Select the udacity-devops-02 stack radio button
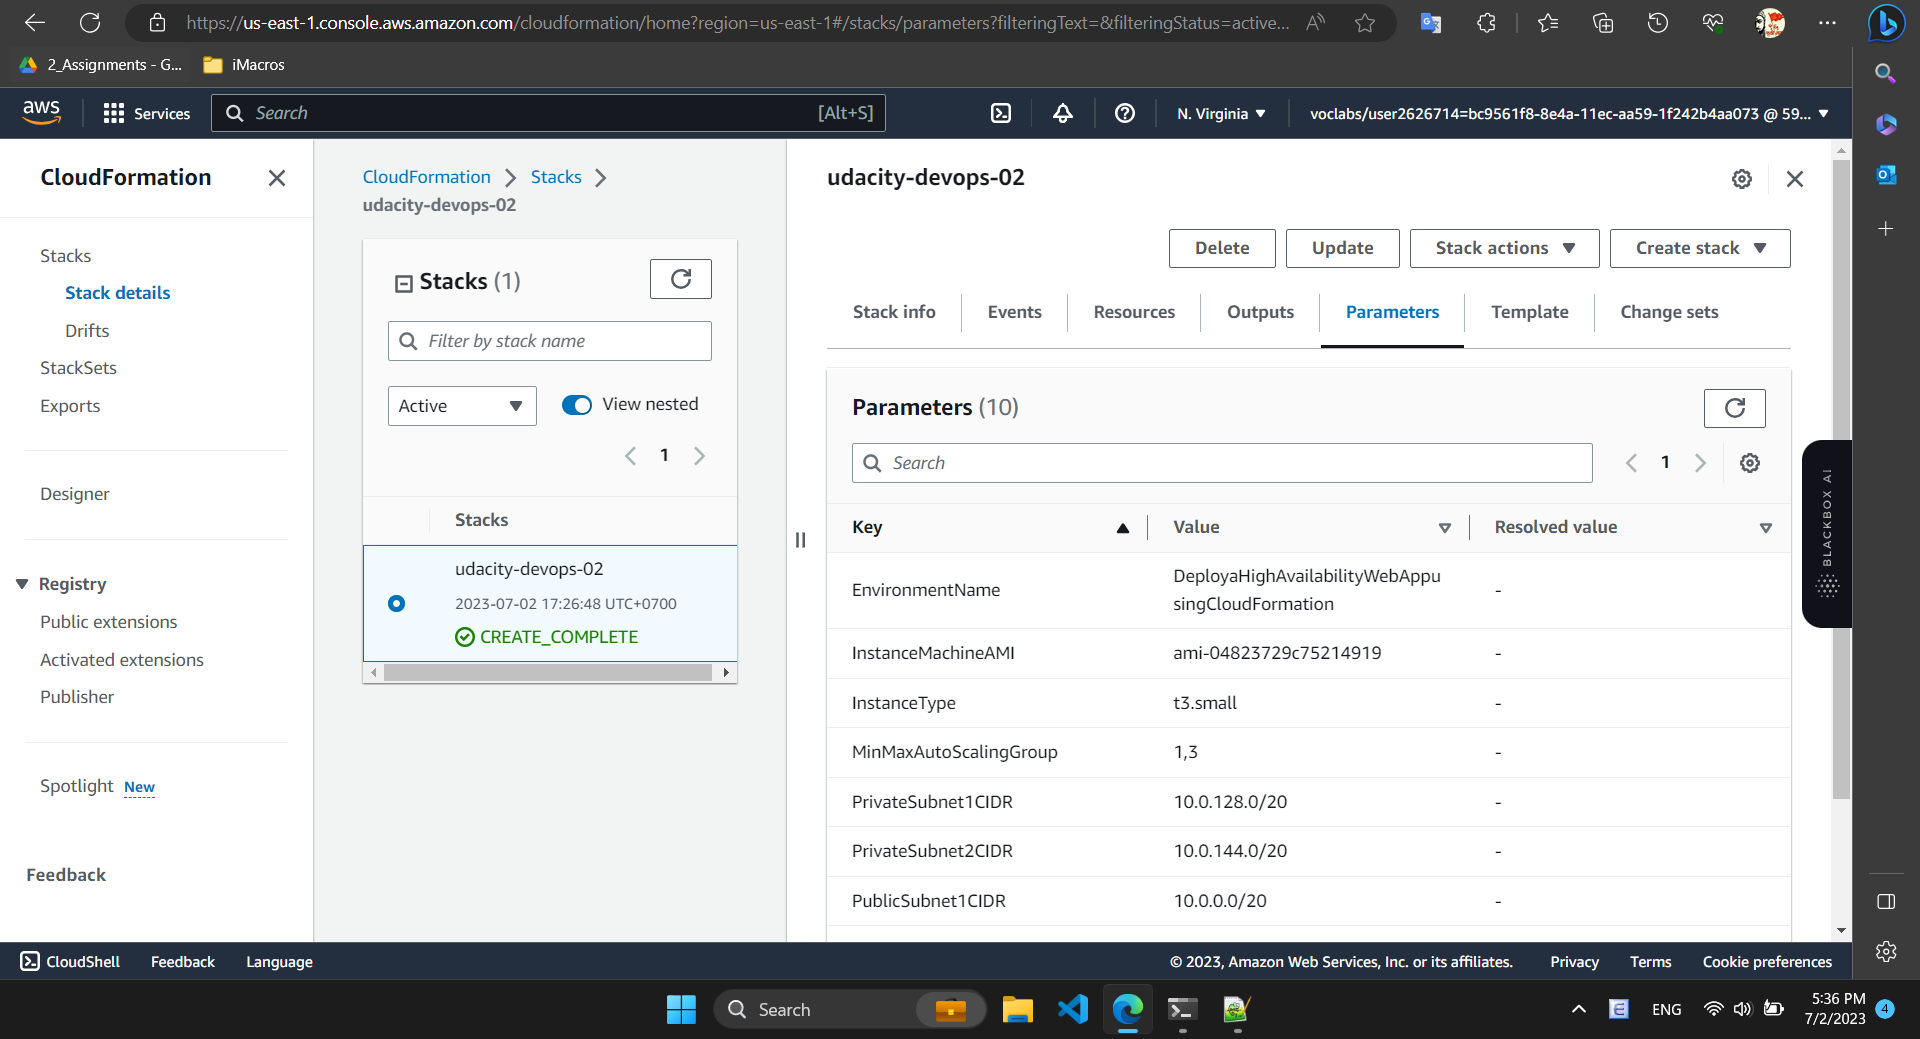 point(397,603)
